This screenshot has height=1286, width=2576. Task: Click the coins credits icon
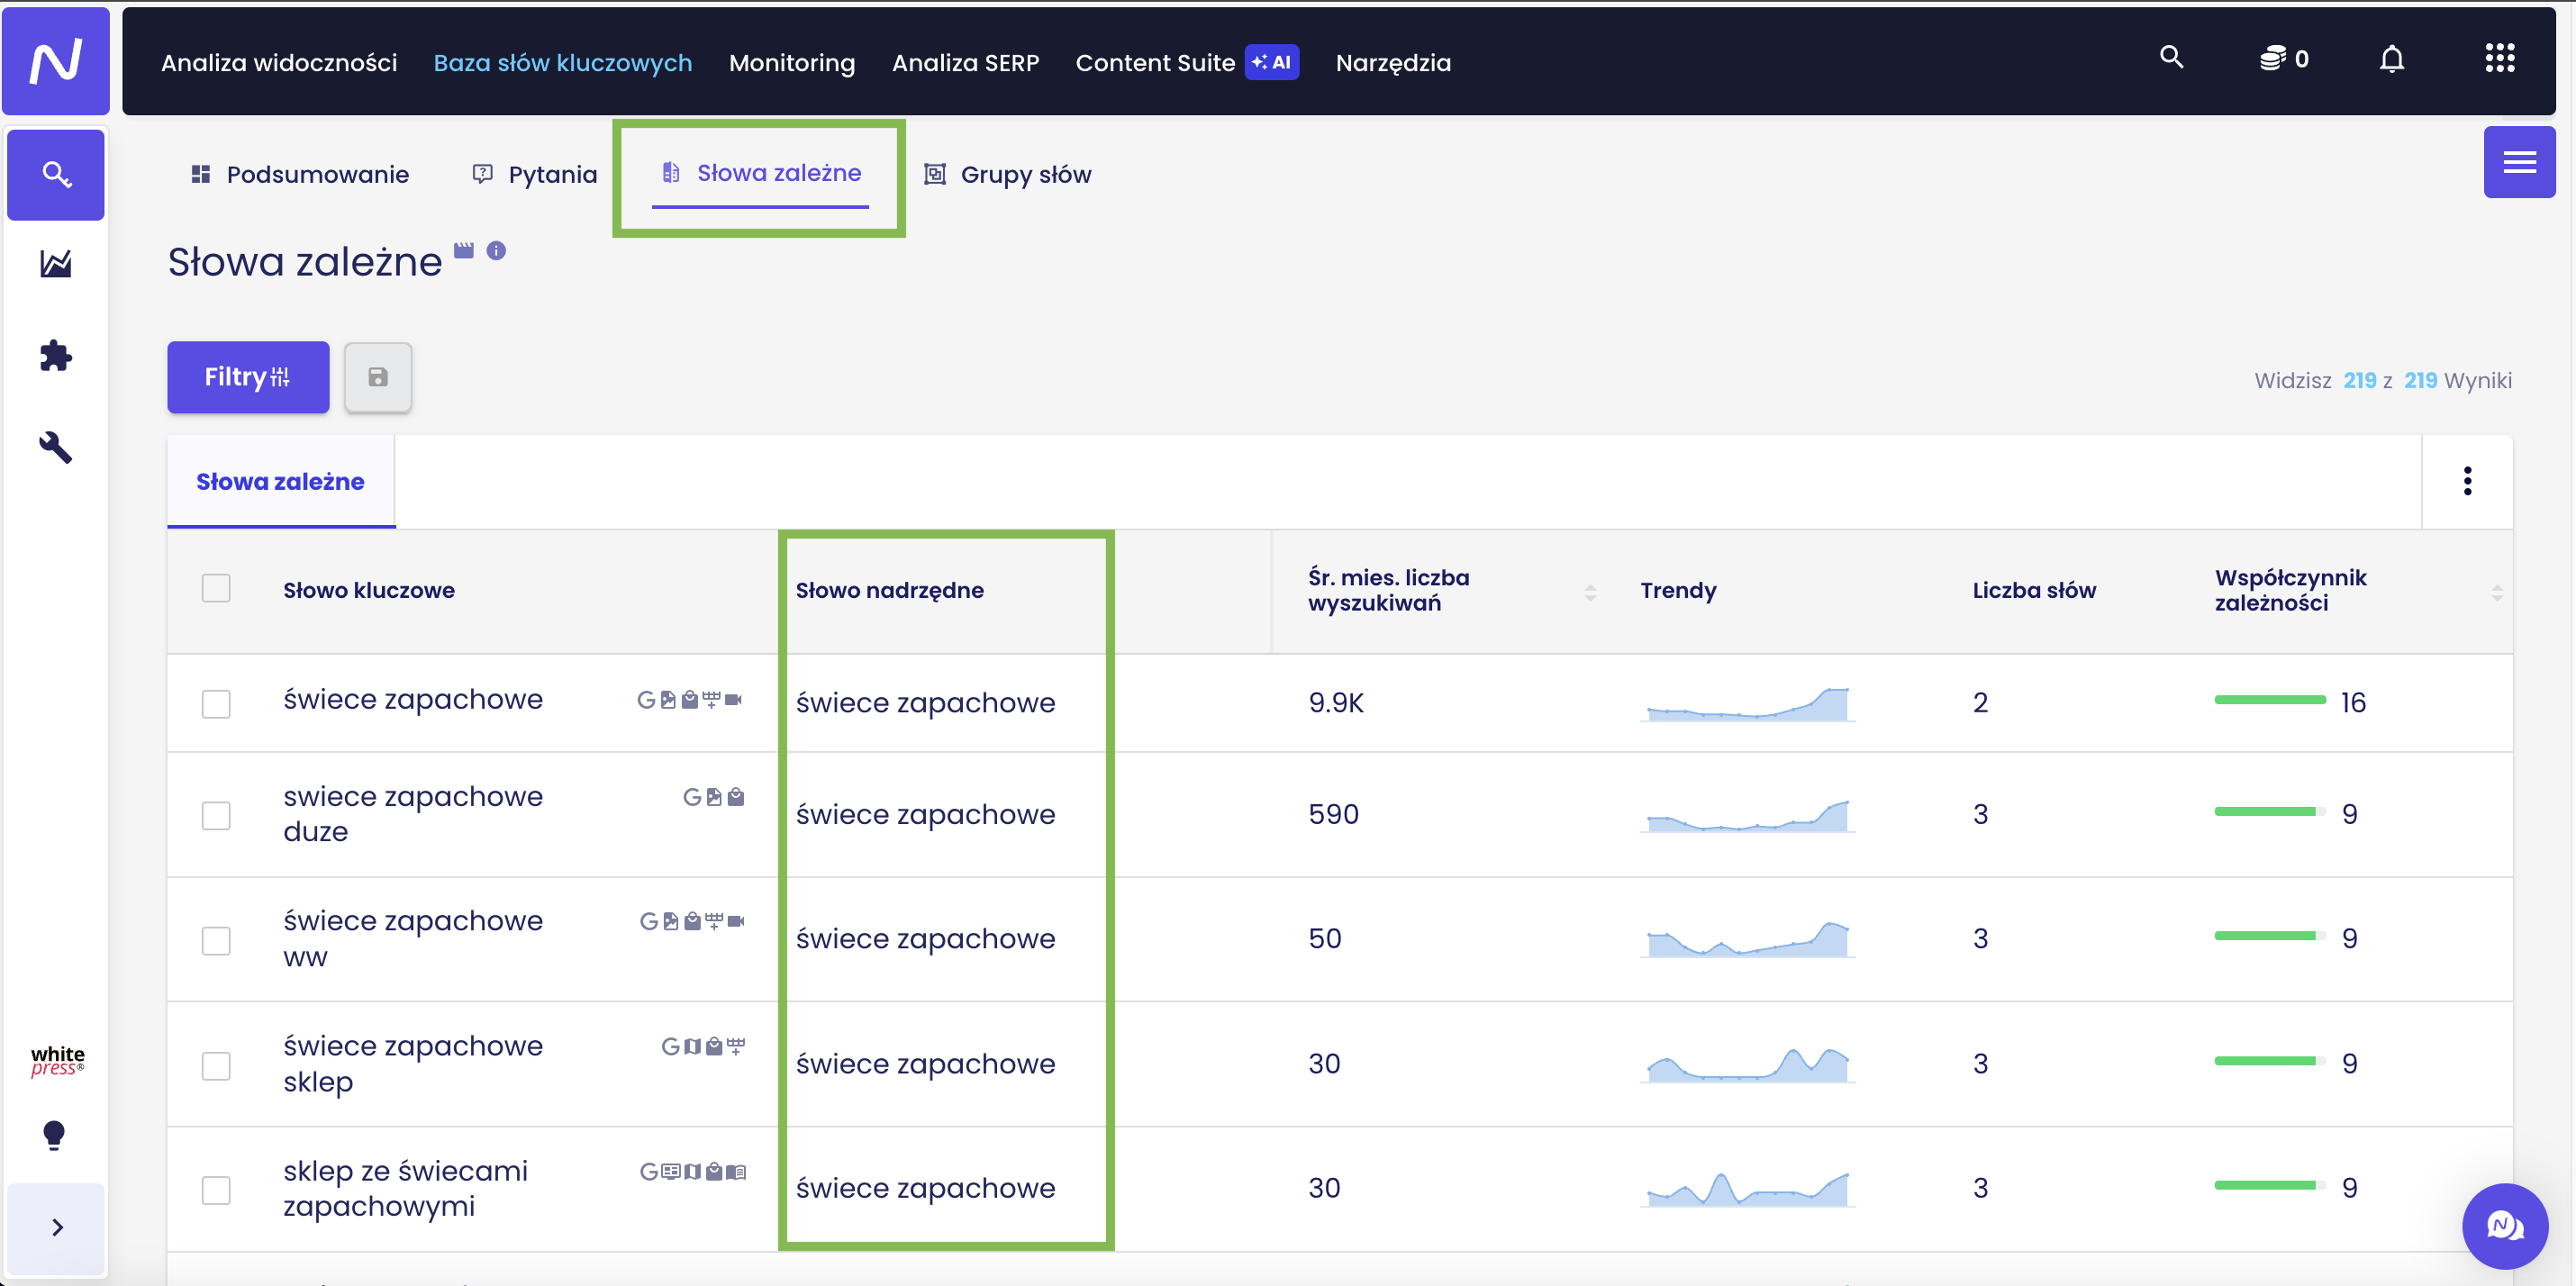click(2272, 59)
